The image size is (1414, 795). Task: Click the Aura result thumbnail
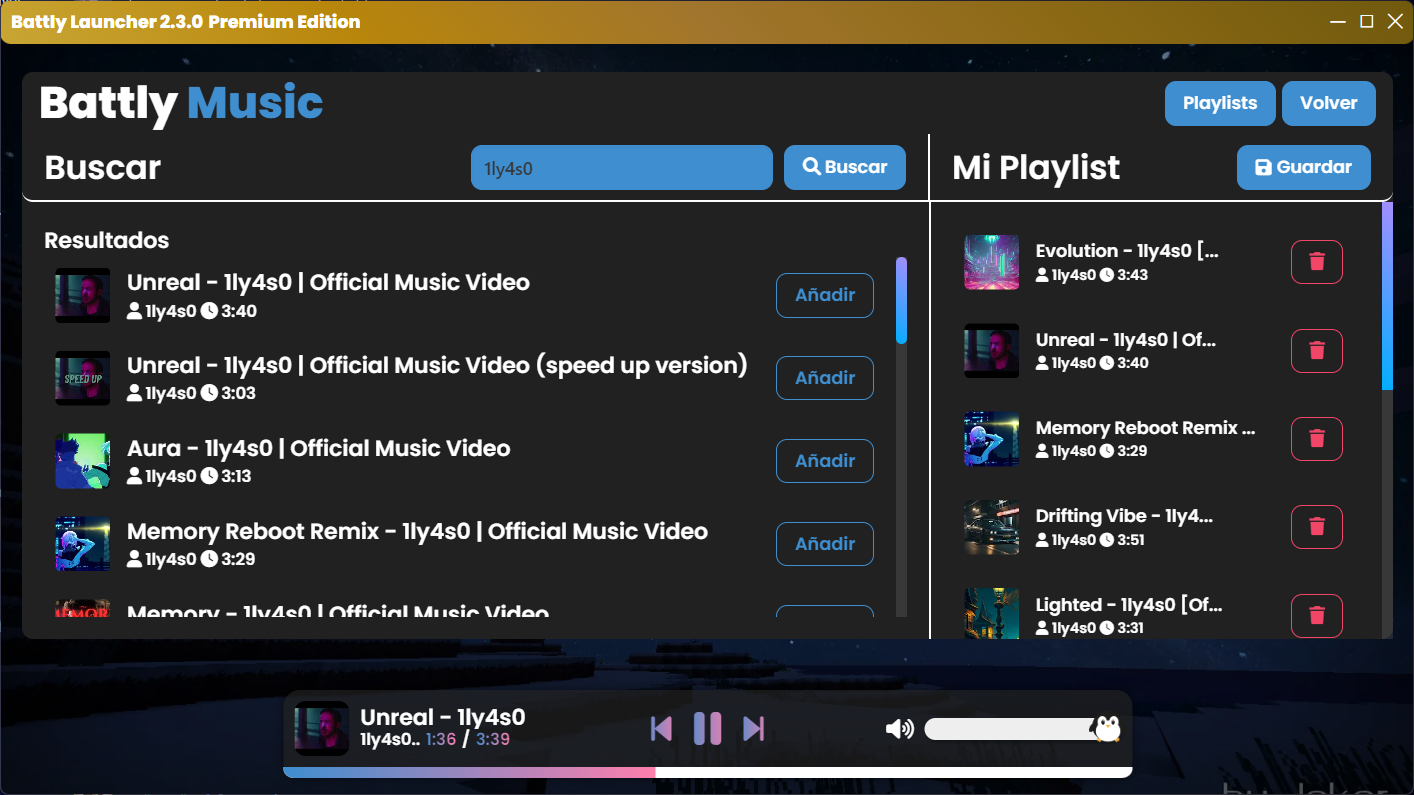click(x=82, y=461)
